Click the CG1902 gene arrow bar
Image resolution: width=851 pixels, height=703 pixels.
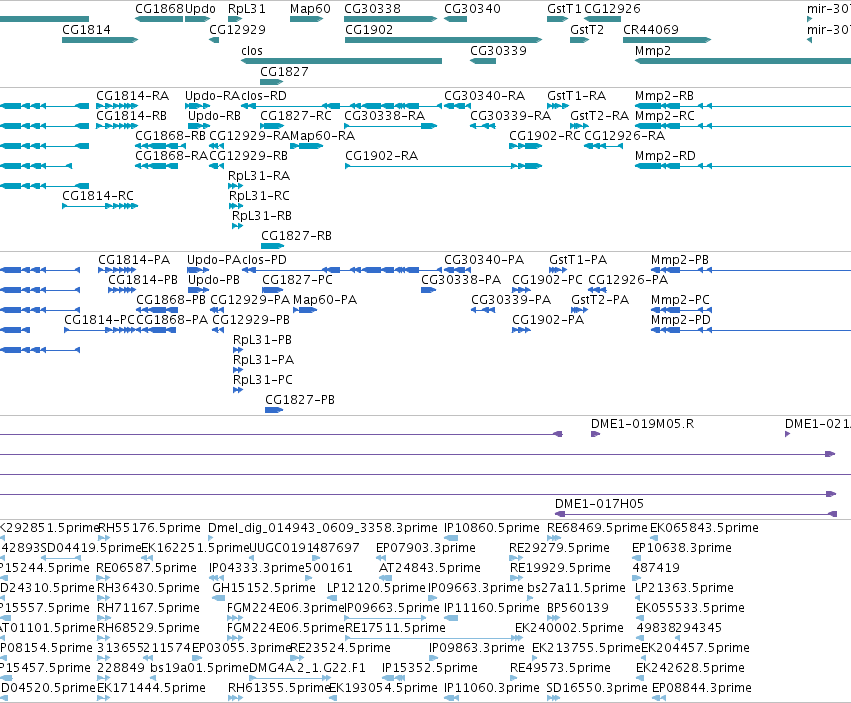point(443,40)
